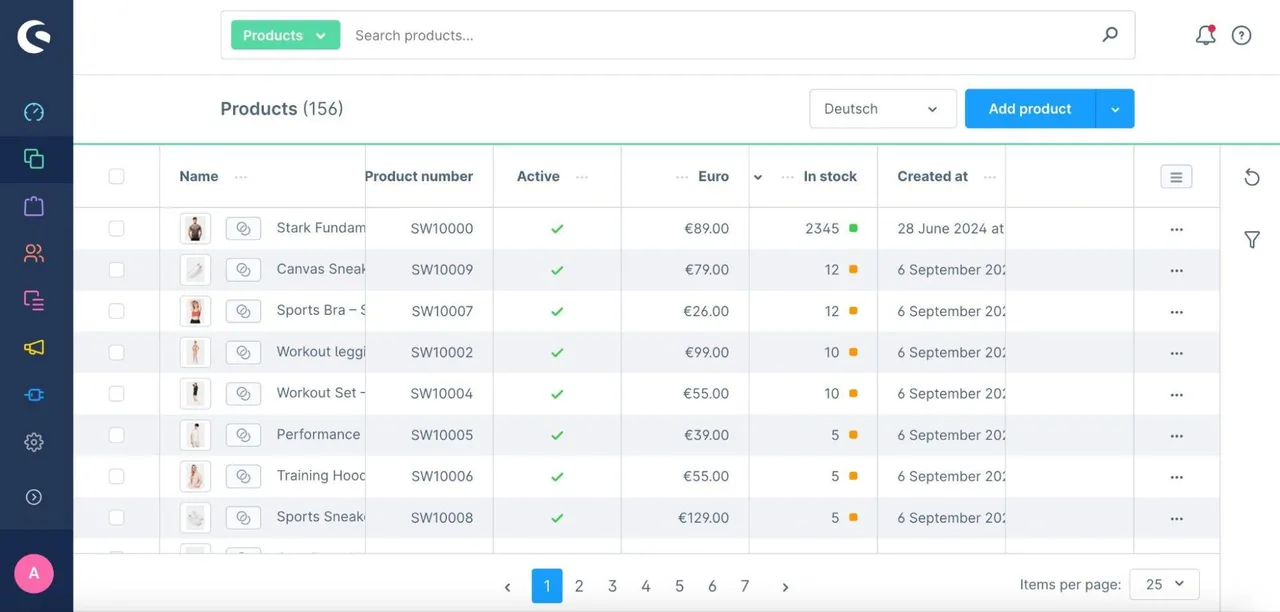Screen dimensions: 1280x612
Task: Click the filter funnel icon
Action: [x=1252, y=239]
